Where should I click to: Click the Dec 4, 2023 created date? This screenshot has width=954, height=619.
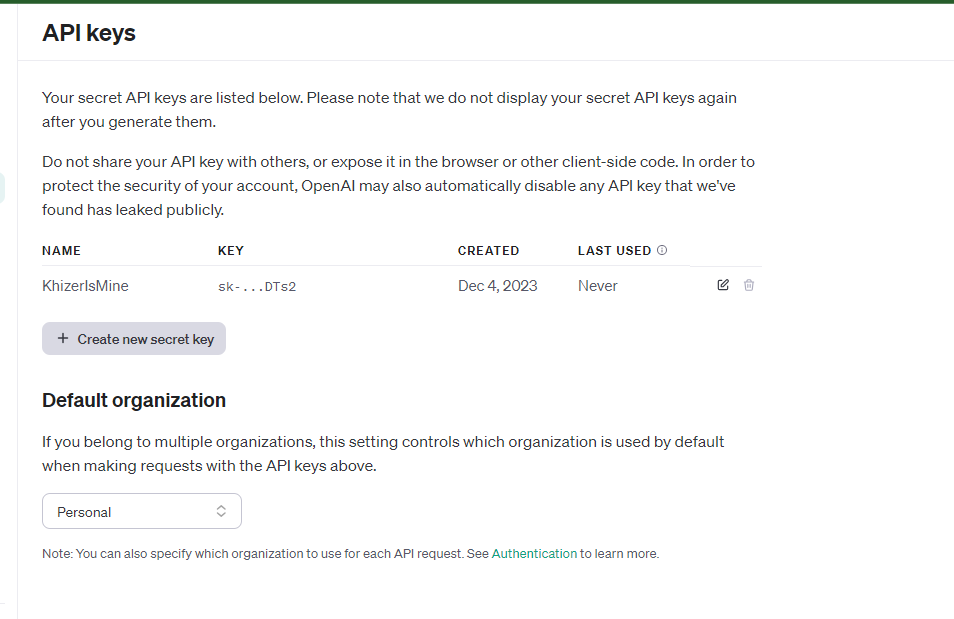coord(497,286)
